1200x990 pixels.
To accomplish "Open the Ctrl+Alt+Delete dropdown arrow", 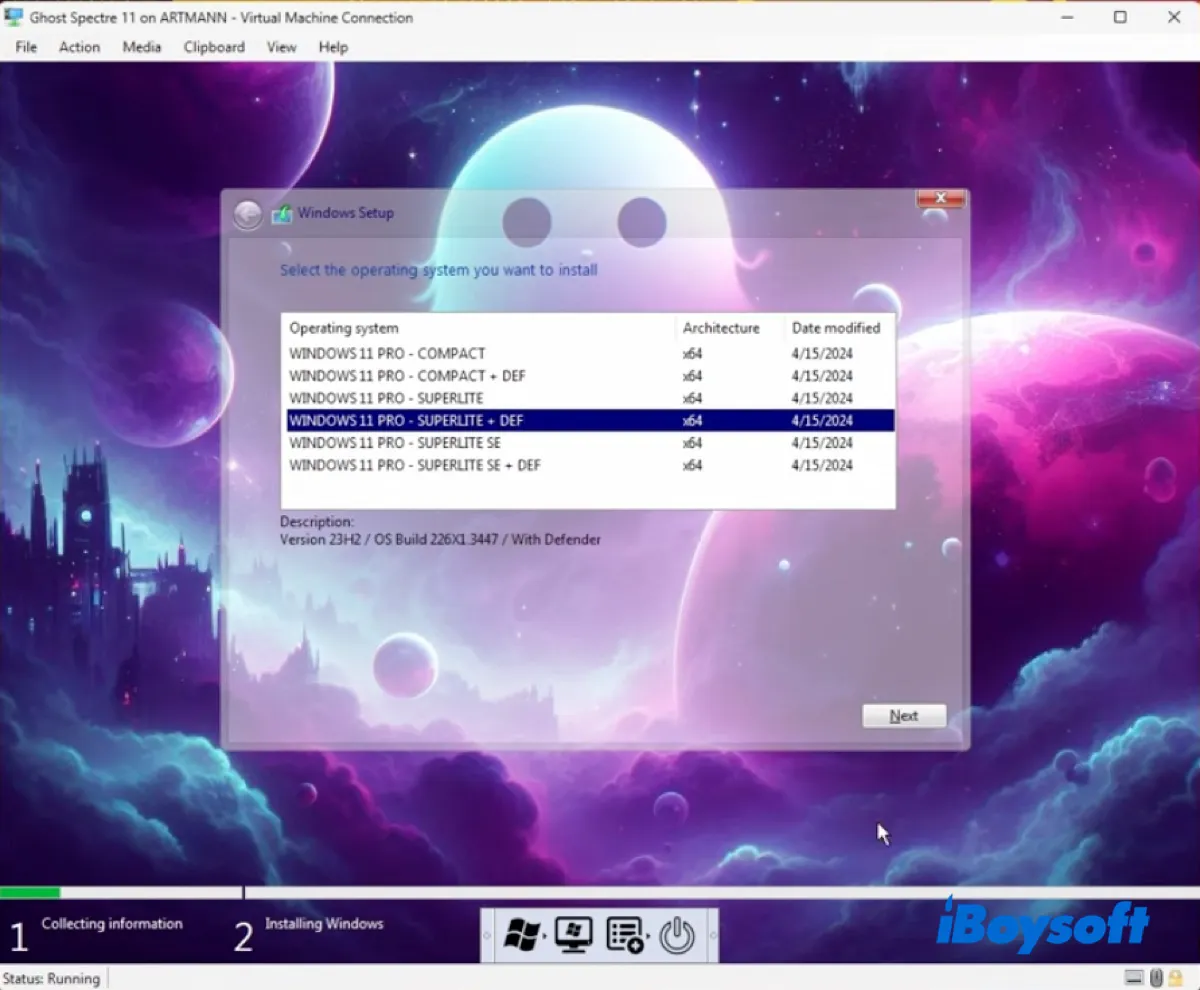I will [545, 935].
